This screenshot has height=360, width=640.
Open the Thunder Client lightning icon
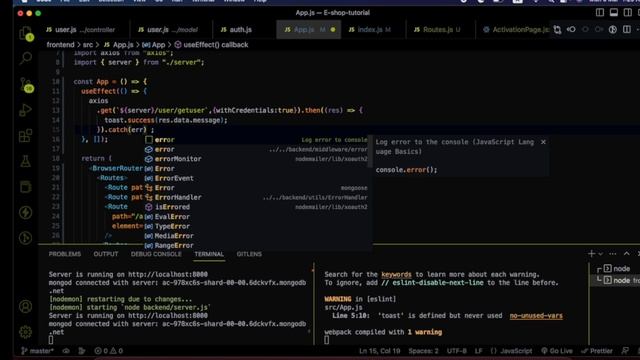click(26, 212)
